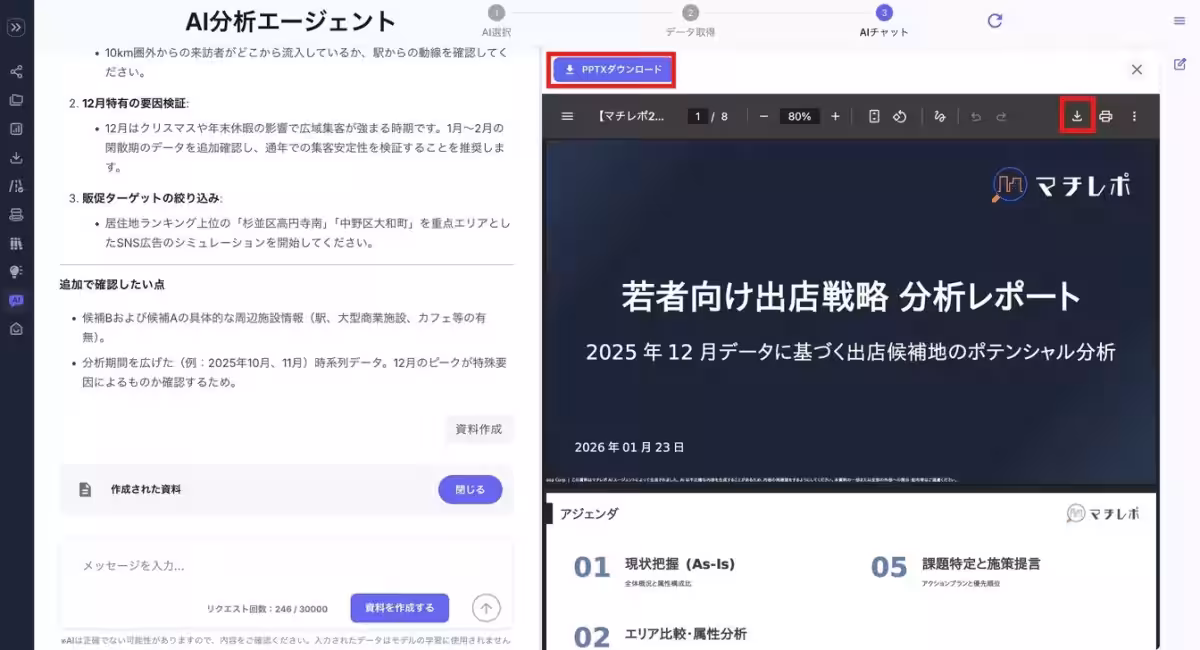The height and width of the screenshot is (650, 1200).
Task: Expand the left navigation with the chevron icon
Action: [15, 28]
